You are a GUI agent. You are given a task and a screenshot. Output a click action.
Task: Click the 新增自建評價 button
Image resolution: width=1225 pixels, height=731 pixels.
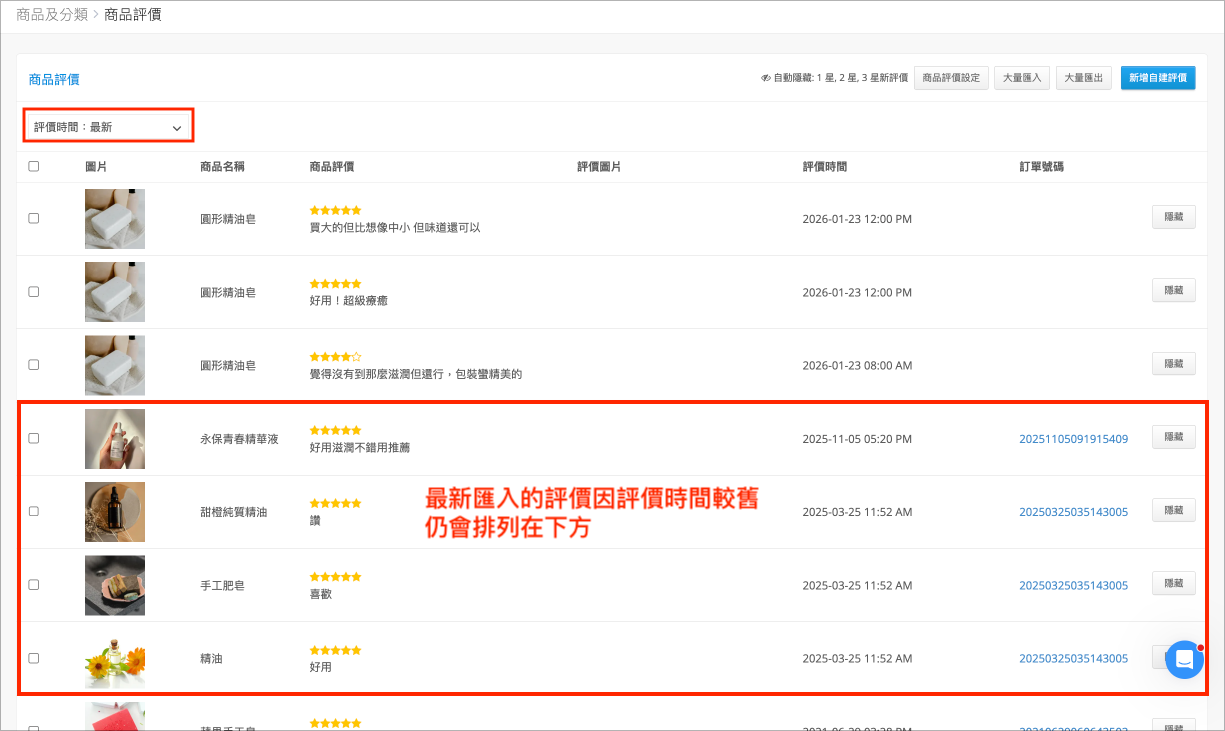click(1158, 78)
